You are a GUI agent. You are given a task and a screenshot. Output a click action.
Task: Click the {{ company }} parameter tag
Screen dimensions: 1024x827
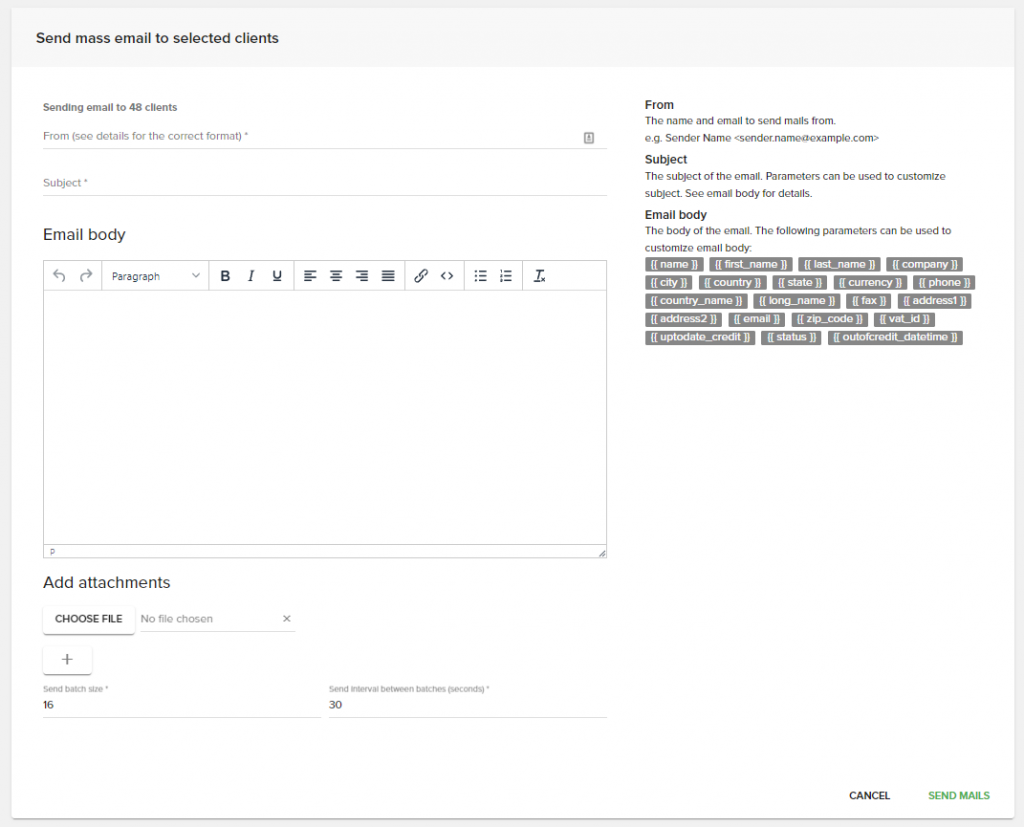click(925, 265)
